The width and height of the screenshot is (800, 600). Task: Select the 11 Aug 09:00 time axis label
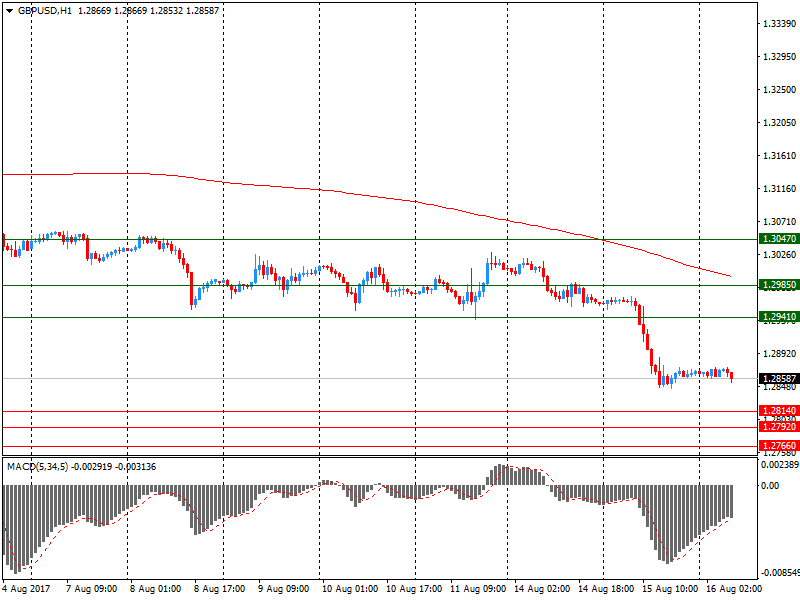click(x=478, y=589)
